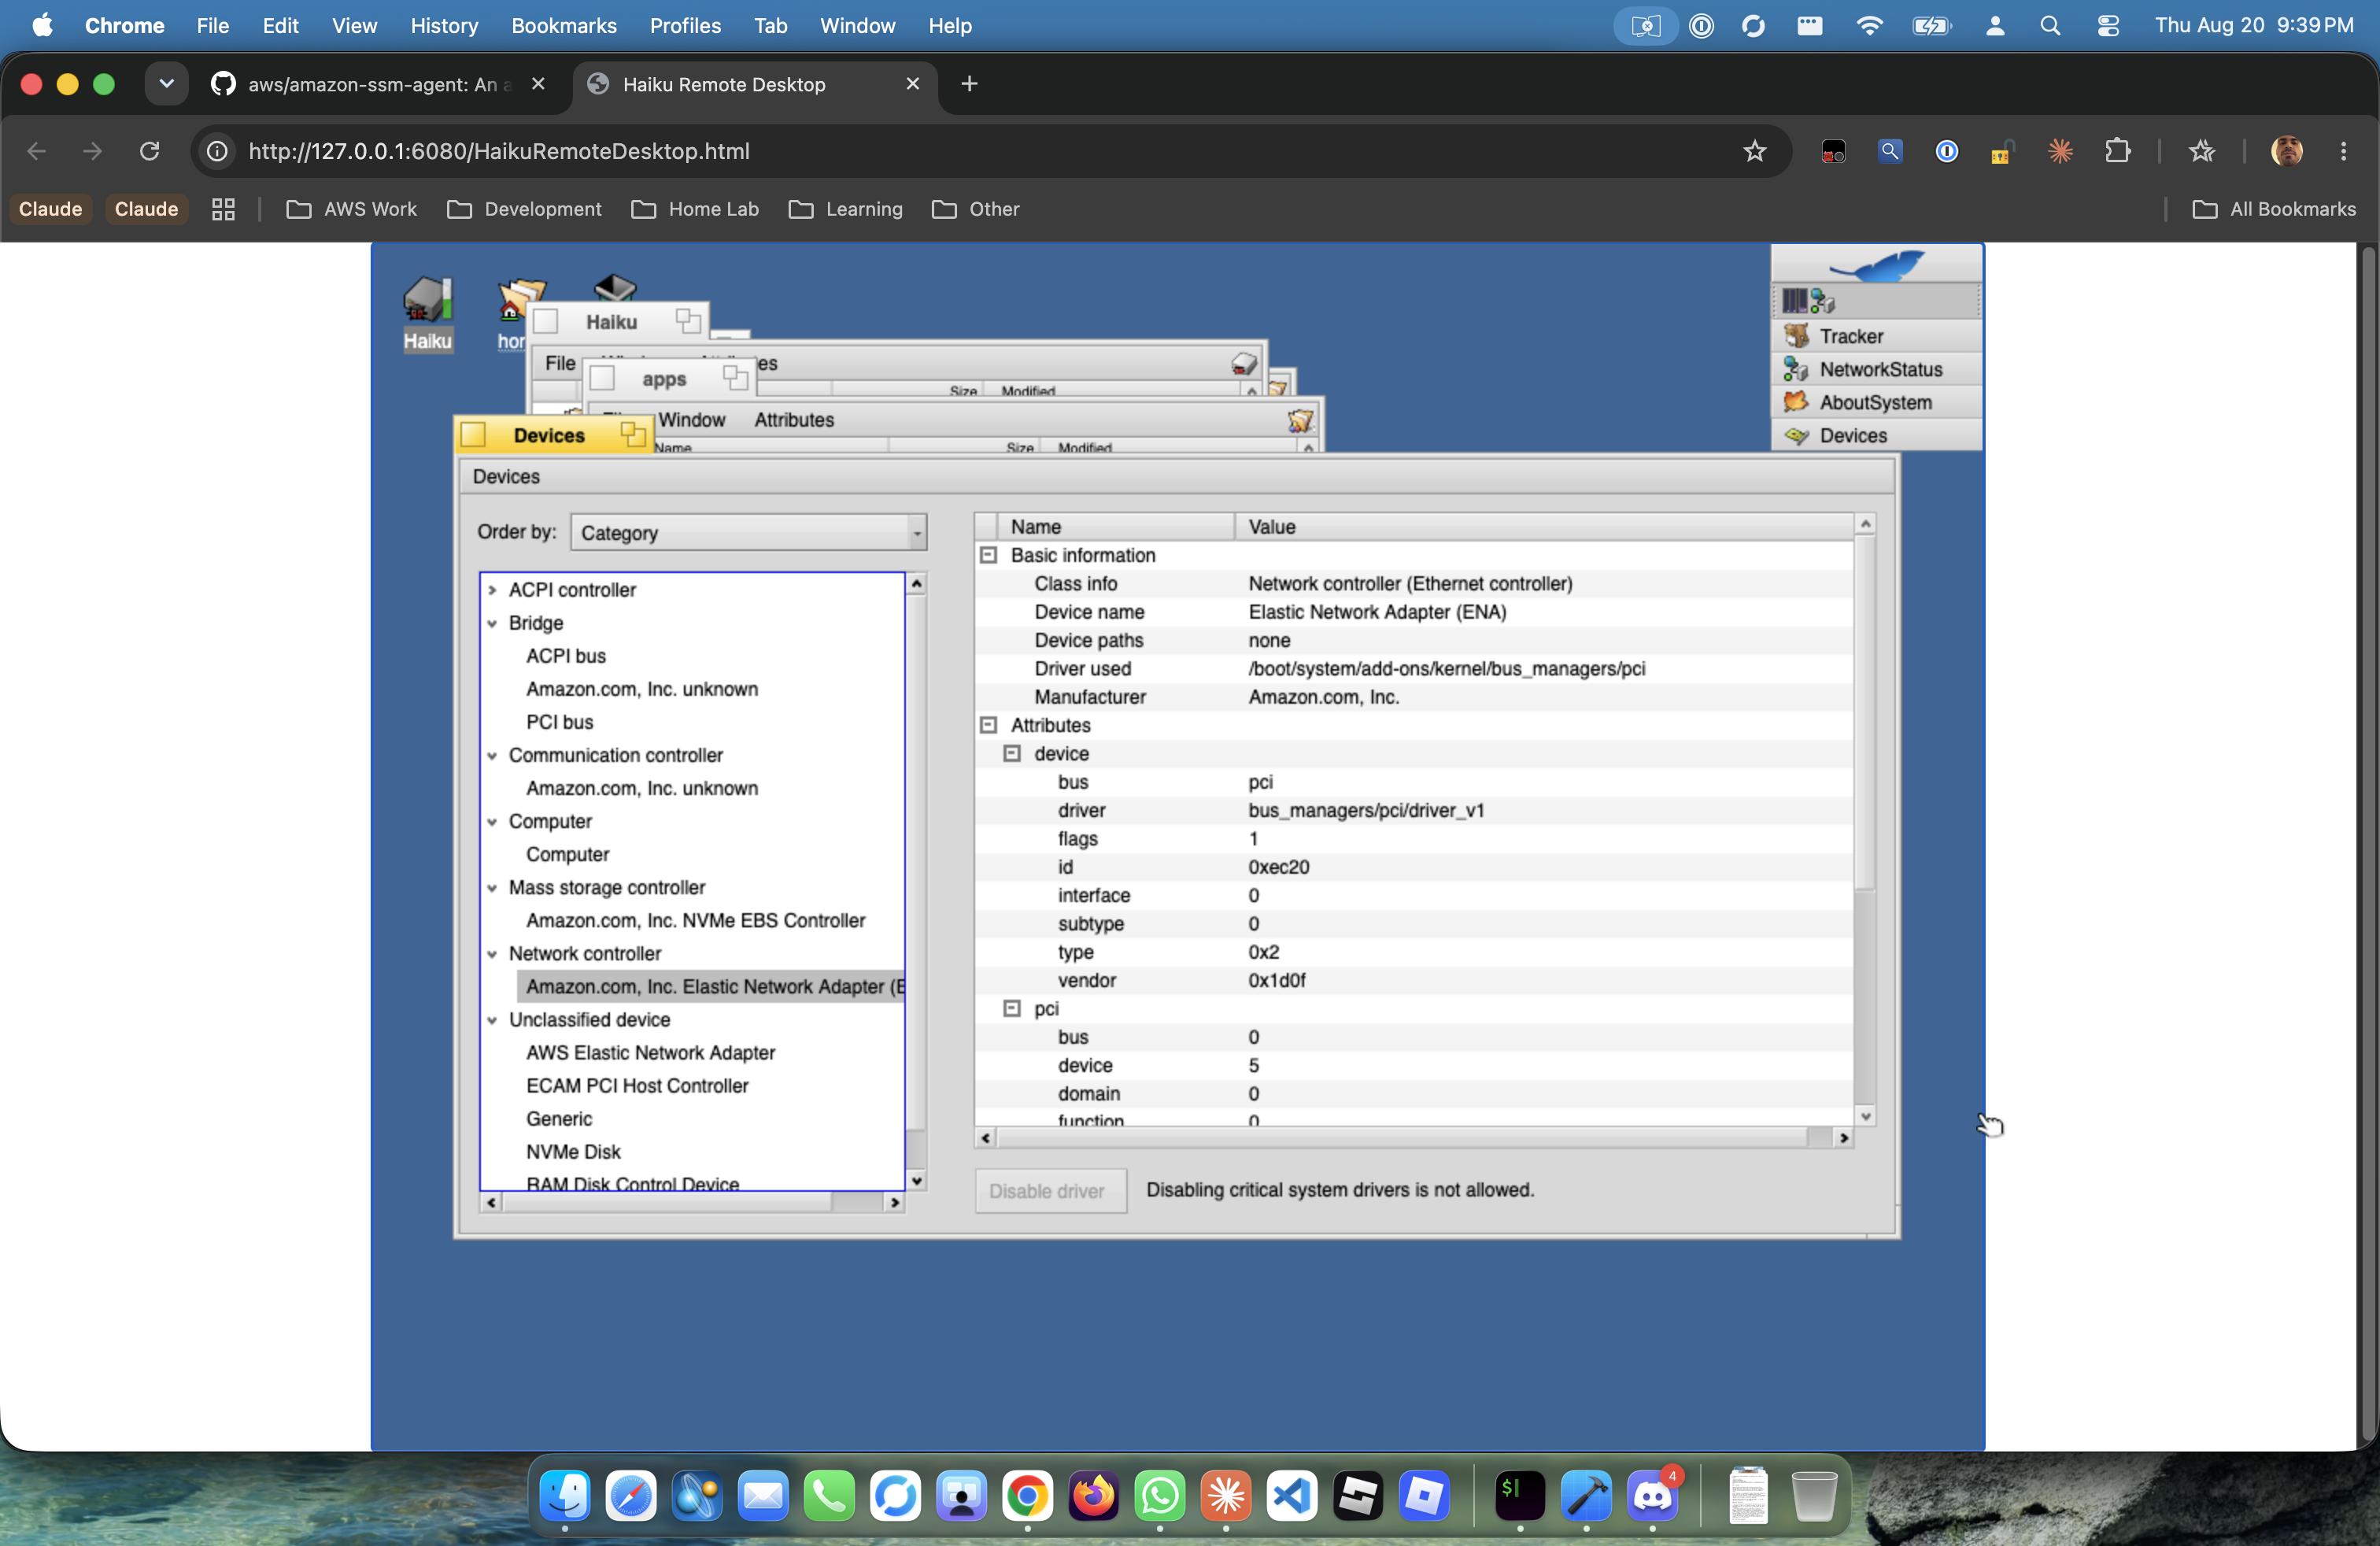Open Chrome tab search dropdown arrow
This screenshot has height=1546, width=2380.
pyautogui.click(x=167, y=84)
